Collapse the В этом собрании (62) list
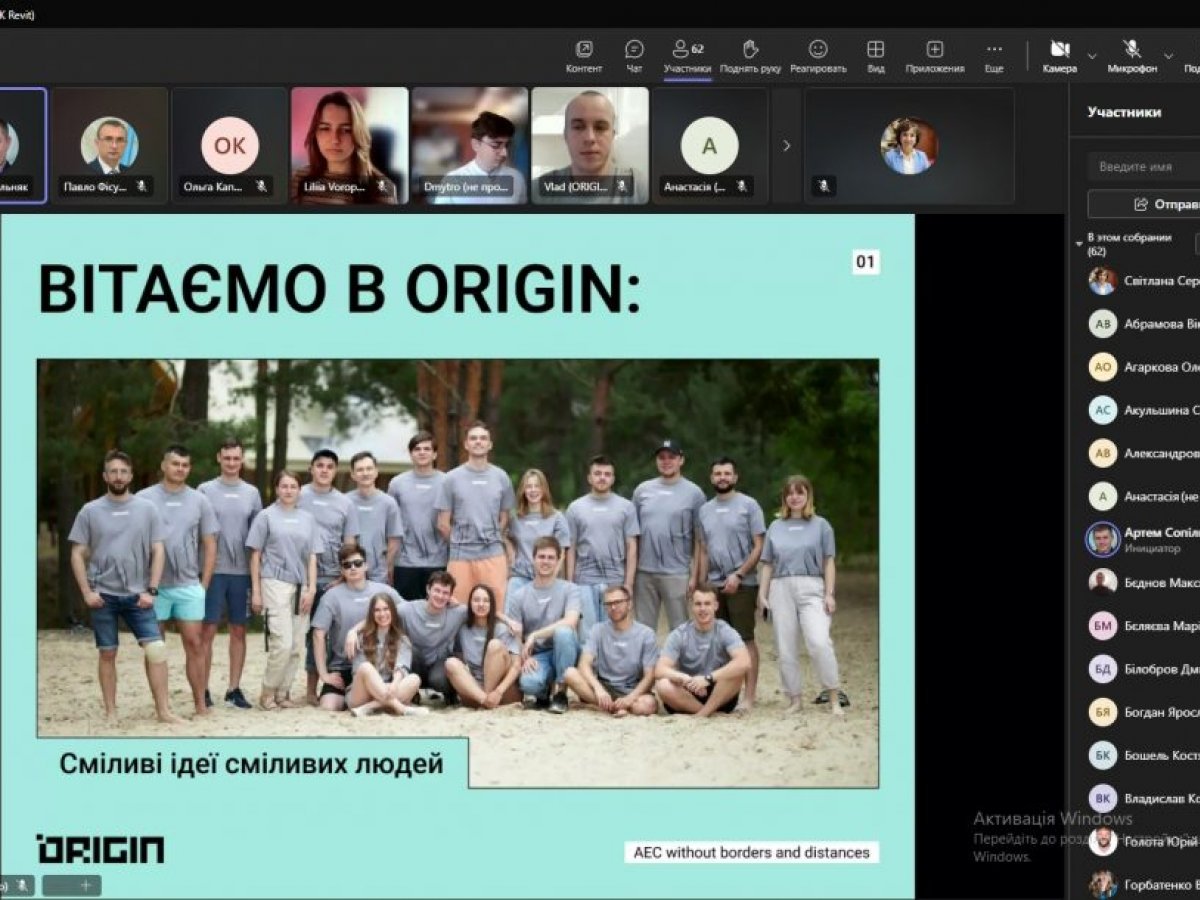Viewport: 1200px width, 900px height. tap(1079, 243)
